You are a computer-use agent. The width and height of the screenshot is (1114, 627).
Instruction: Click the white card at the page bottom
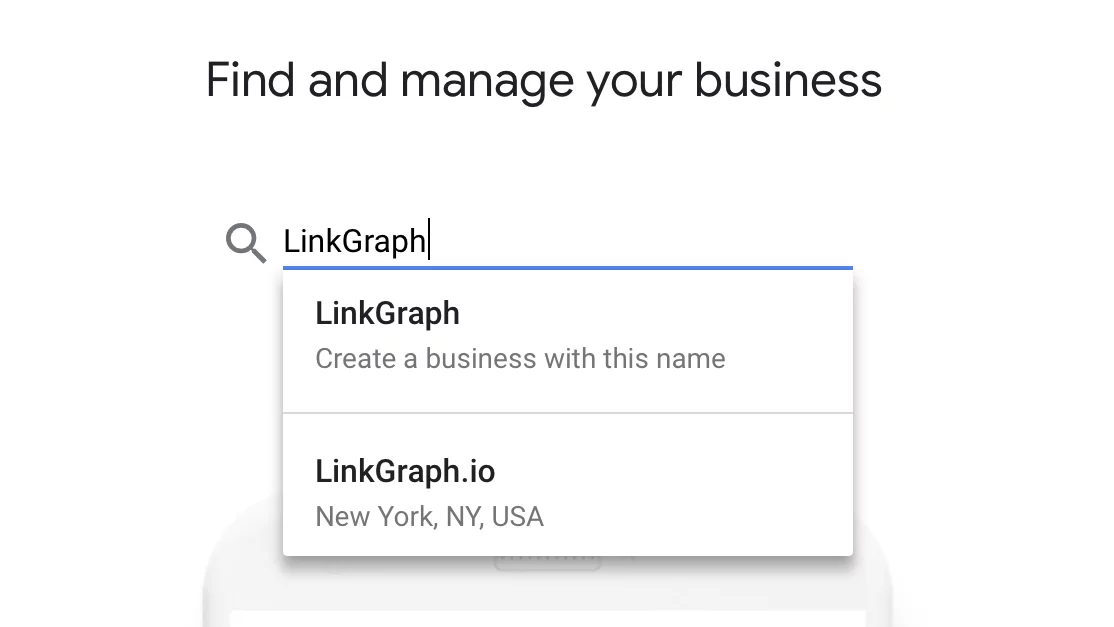(548, 618)
